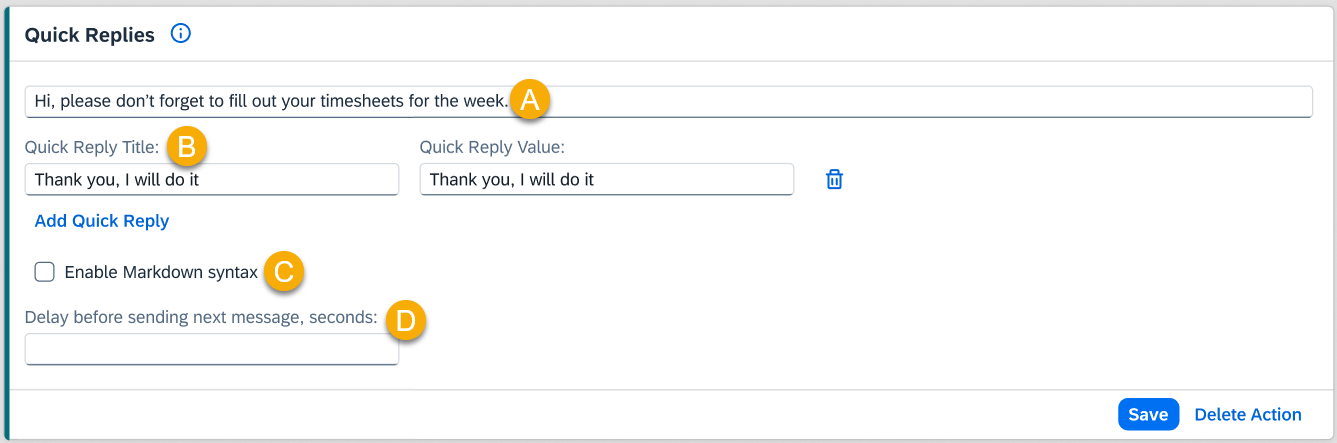Click the Quick Replies heading text
Screen dimensions: 1337x443
90,35
